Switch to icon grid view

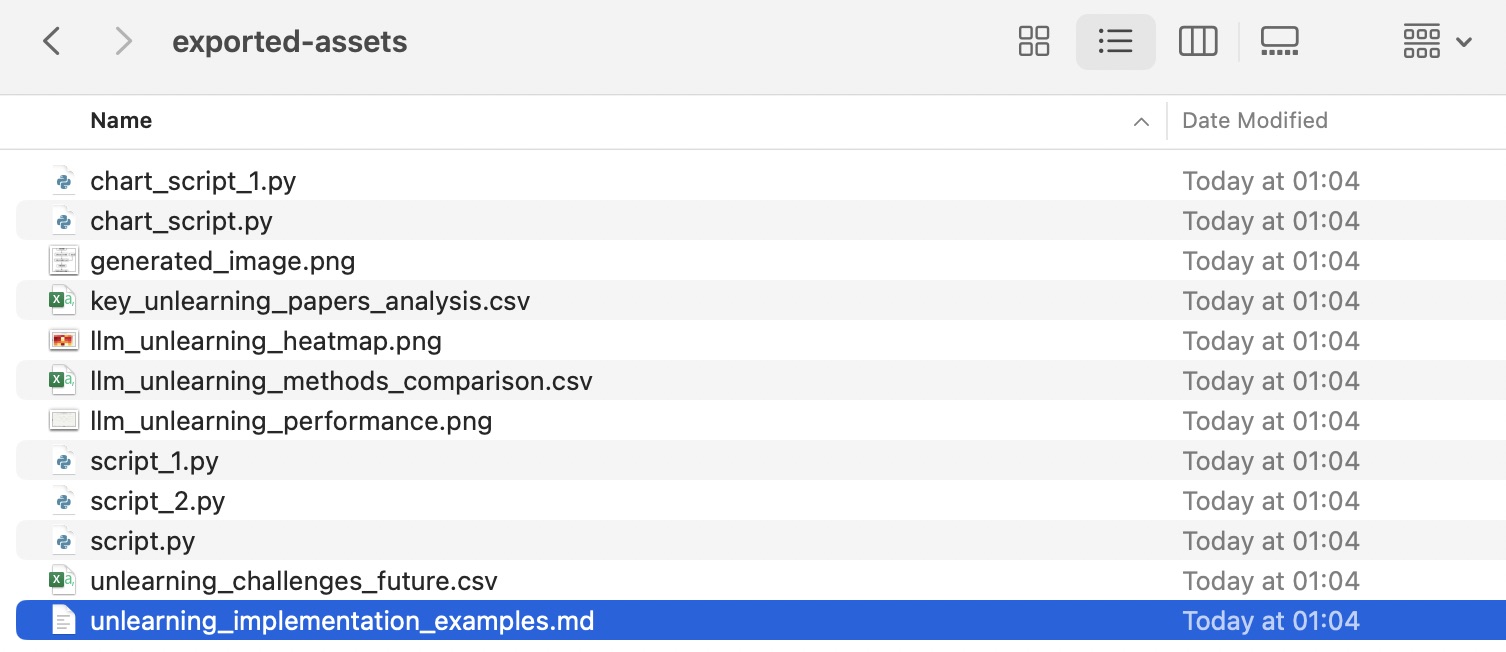pyautogui.click(x=1034, y=42)
